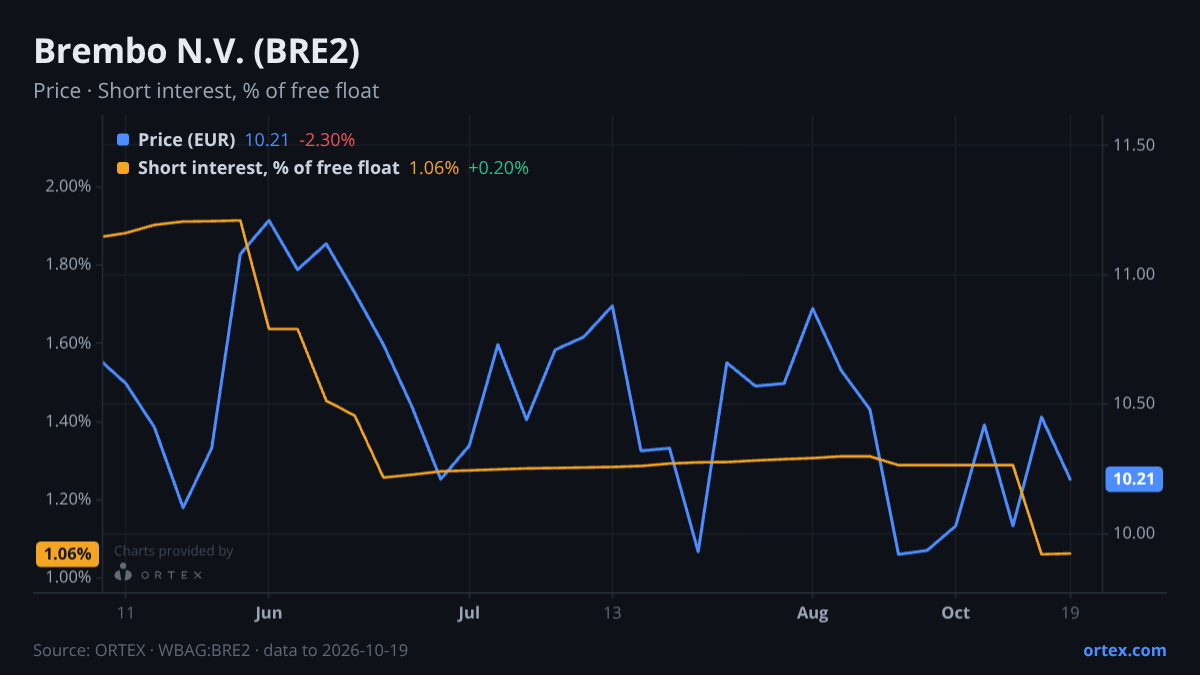Click the 1.00% left axis label
The image size is (1200, 675).
68,577
